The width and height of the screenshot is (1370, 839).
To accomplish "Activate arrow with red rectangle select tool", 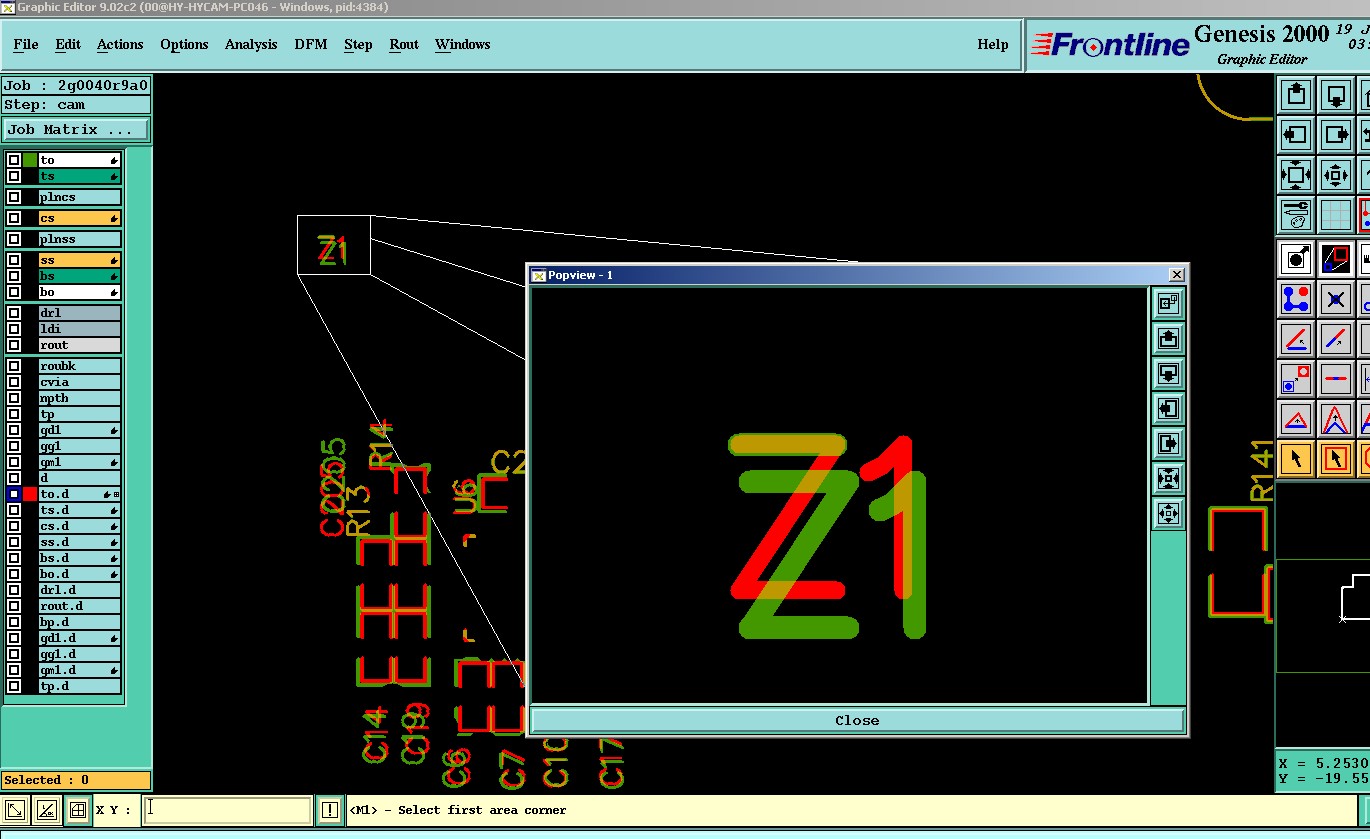I will (1336, 459).
